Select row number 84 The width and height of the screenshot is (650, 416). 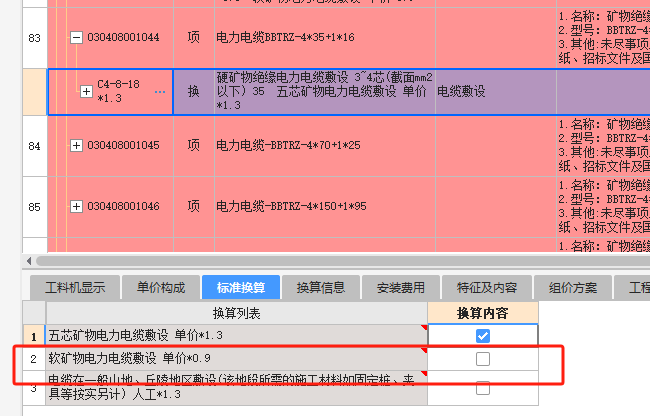coord(34,146)
